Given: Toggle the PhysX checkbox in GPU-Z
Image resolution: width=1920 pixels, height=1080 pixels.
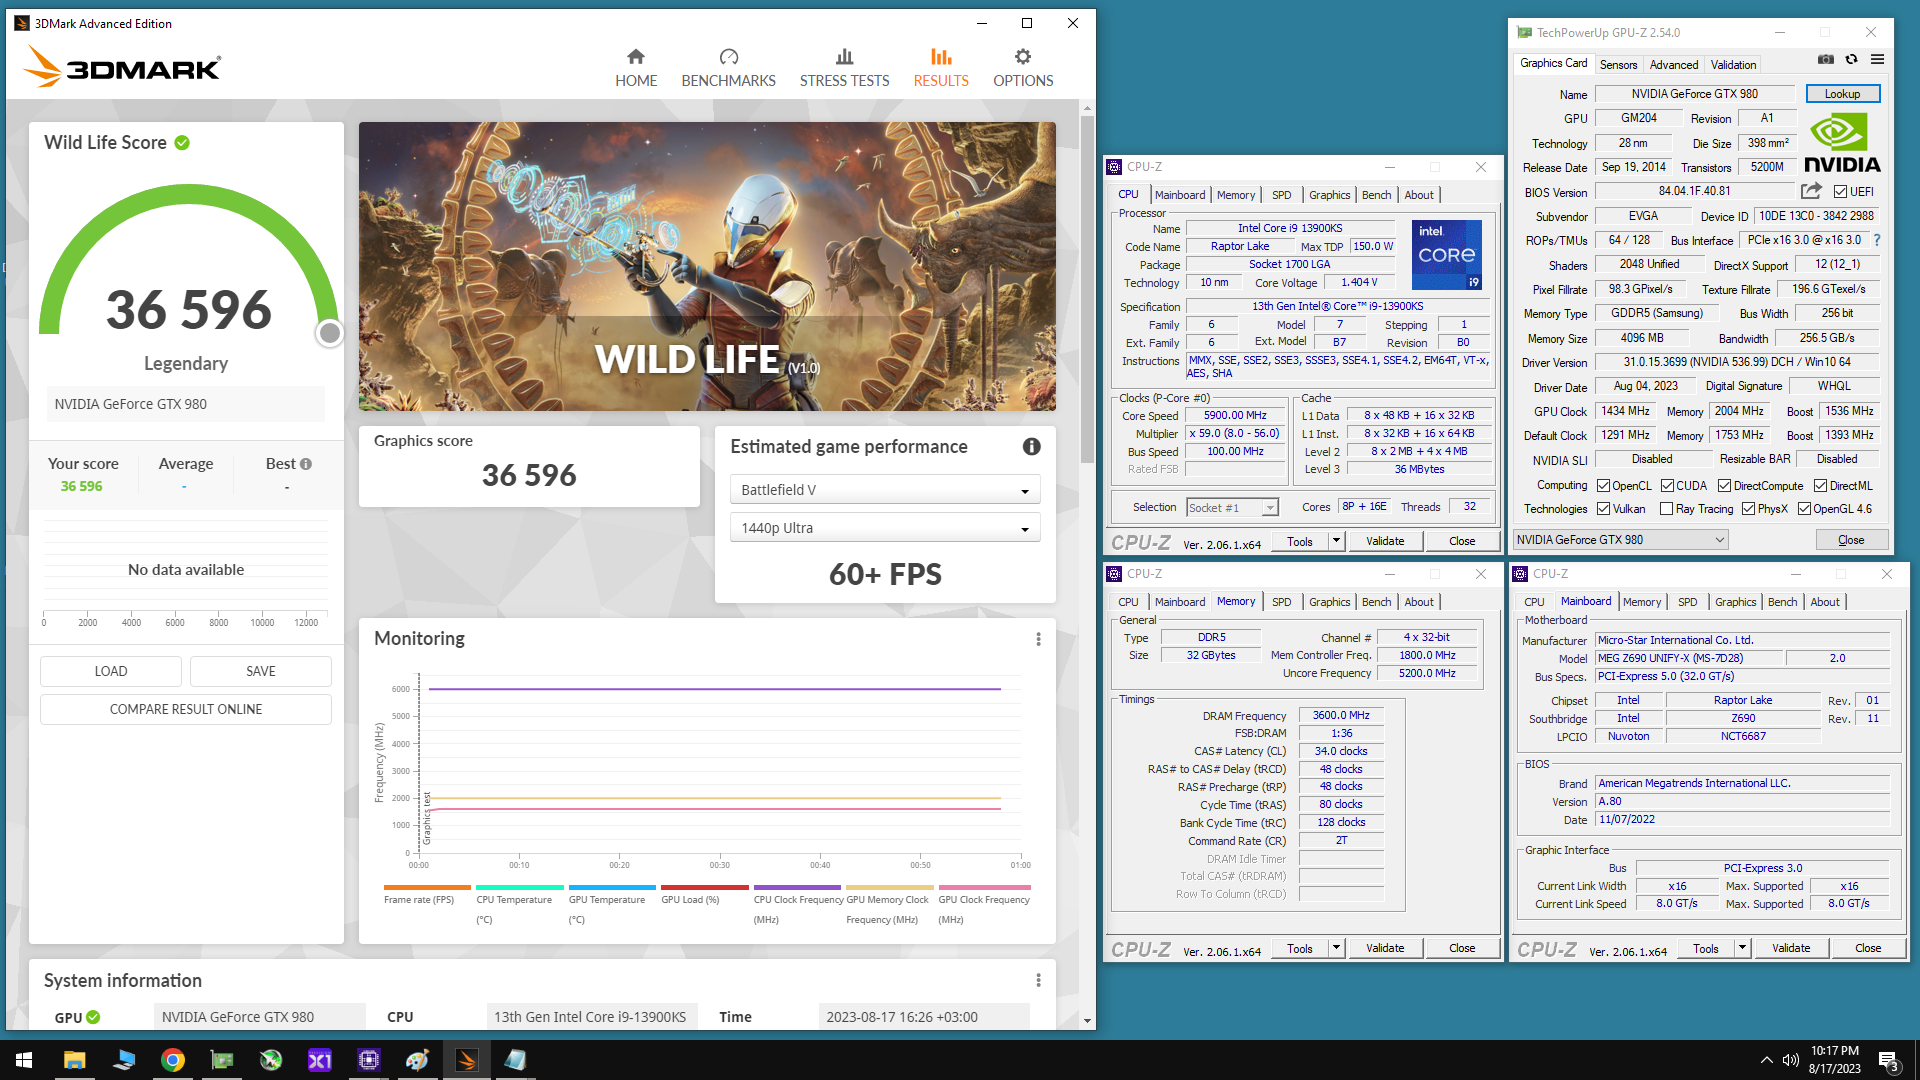Looking at the screenshot, I should click(x=1748, y=509).
